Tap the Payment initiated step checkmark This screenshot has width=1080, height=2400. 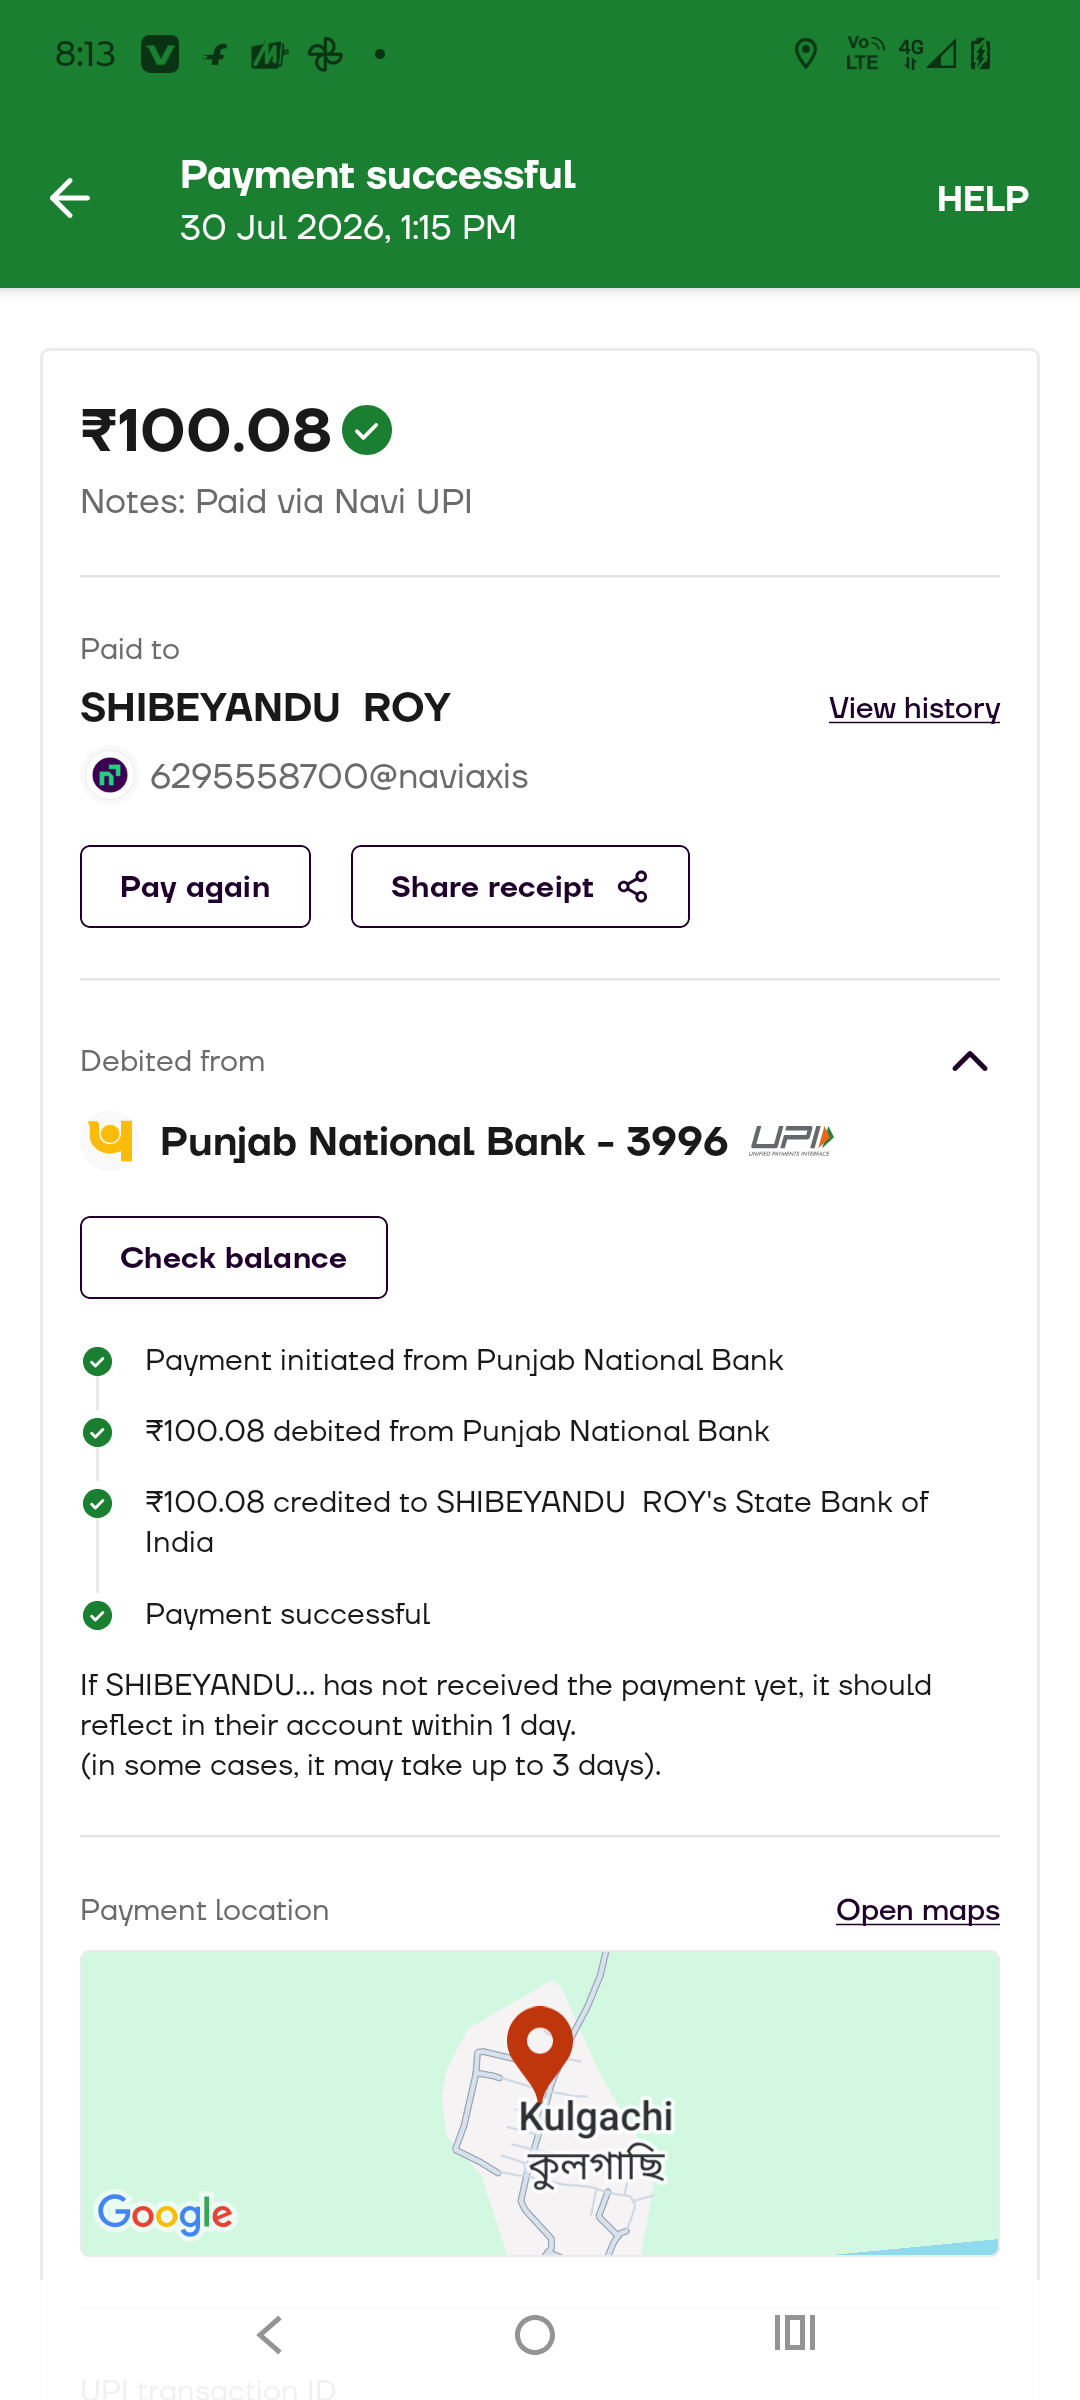pos(97,1361)
